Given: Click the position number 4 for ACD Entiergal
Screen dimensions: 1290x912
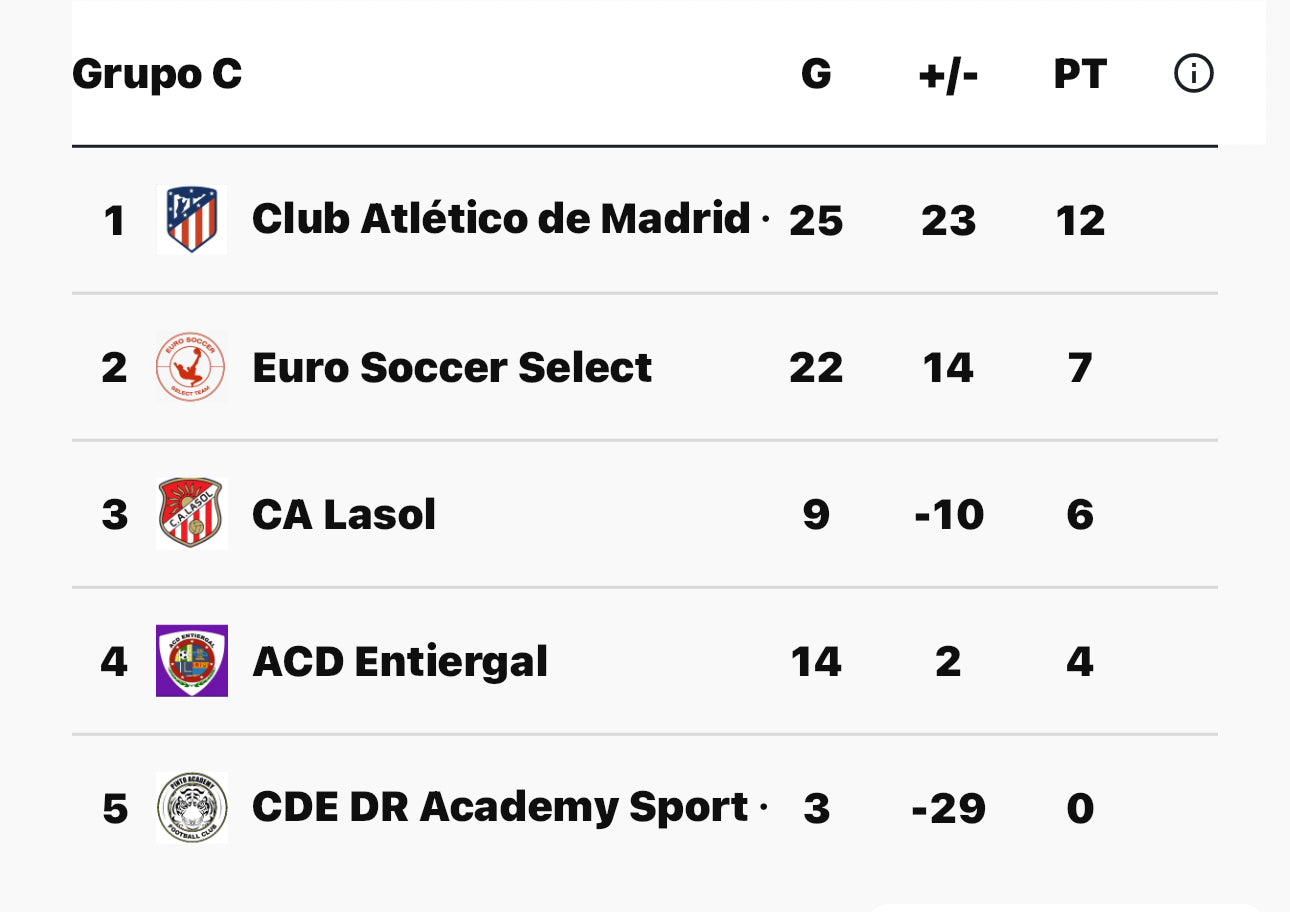Looking at the screenshot, I should pos(114,661).
